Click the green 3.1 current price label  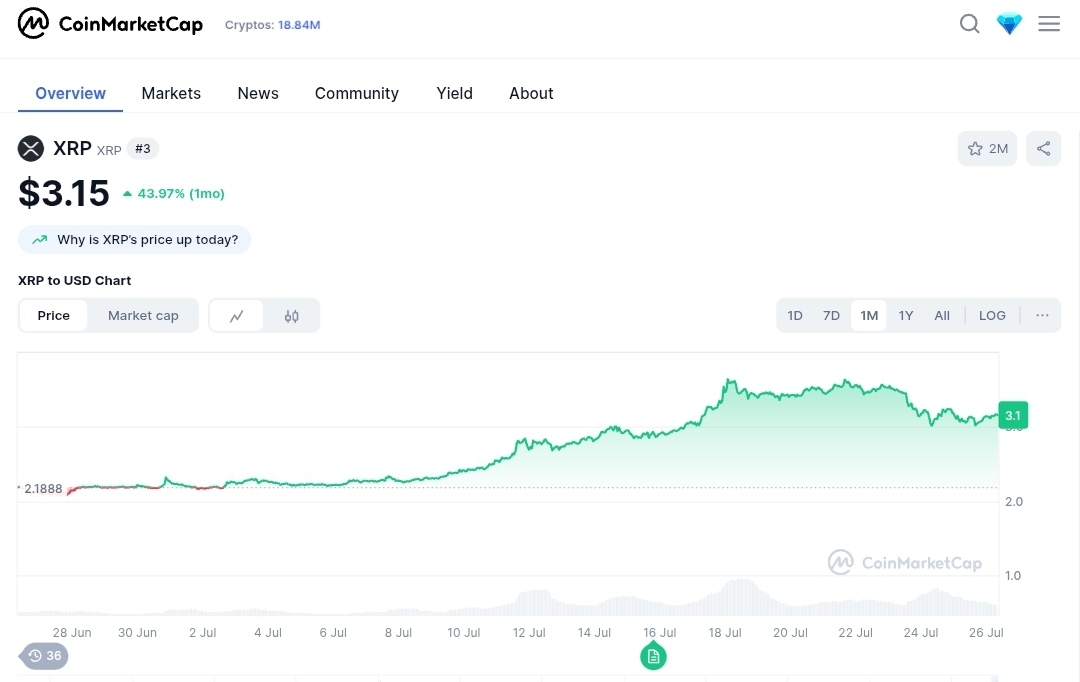pos(1012,415)
